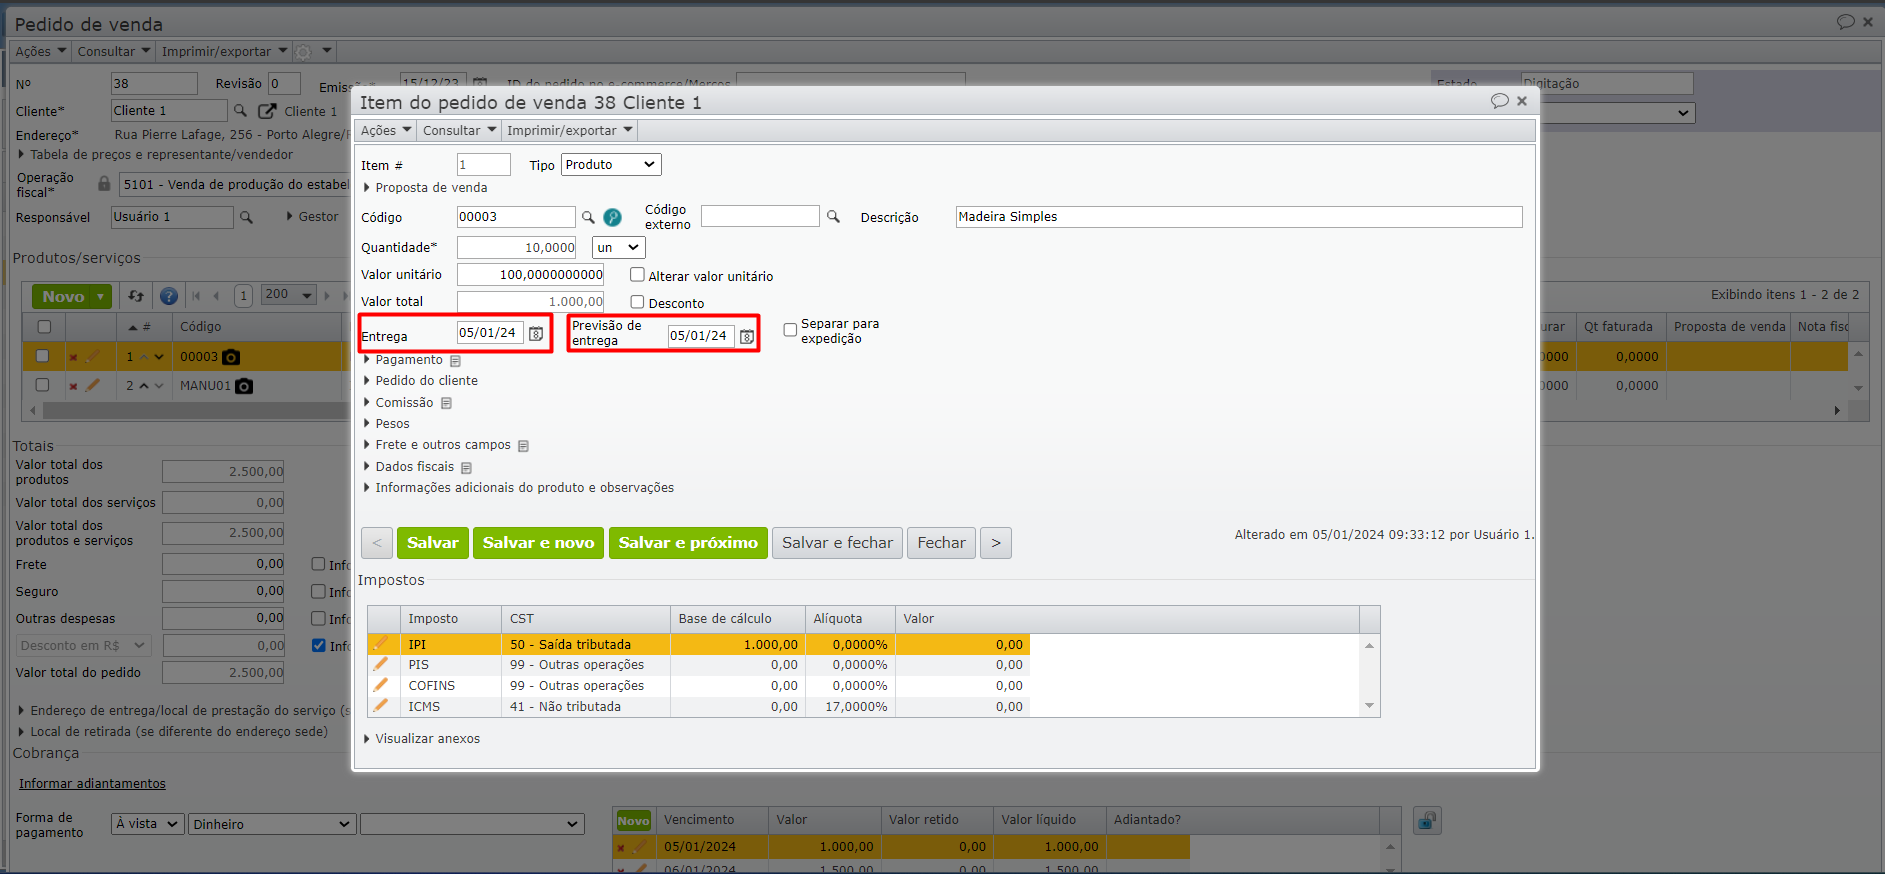The image size is (1885, 874).
Task: Click camera icon on row MANU01
Action: 244,386
